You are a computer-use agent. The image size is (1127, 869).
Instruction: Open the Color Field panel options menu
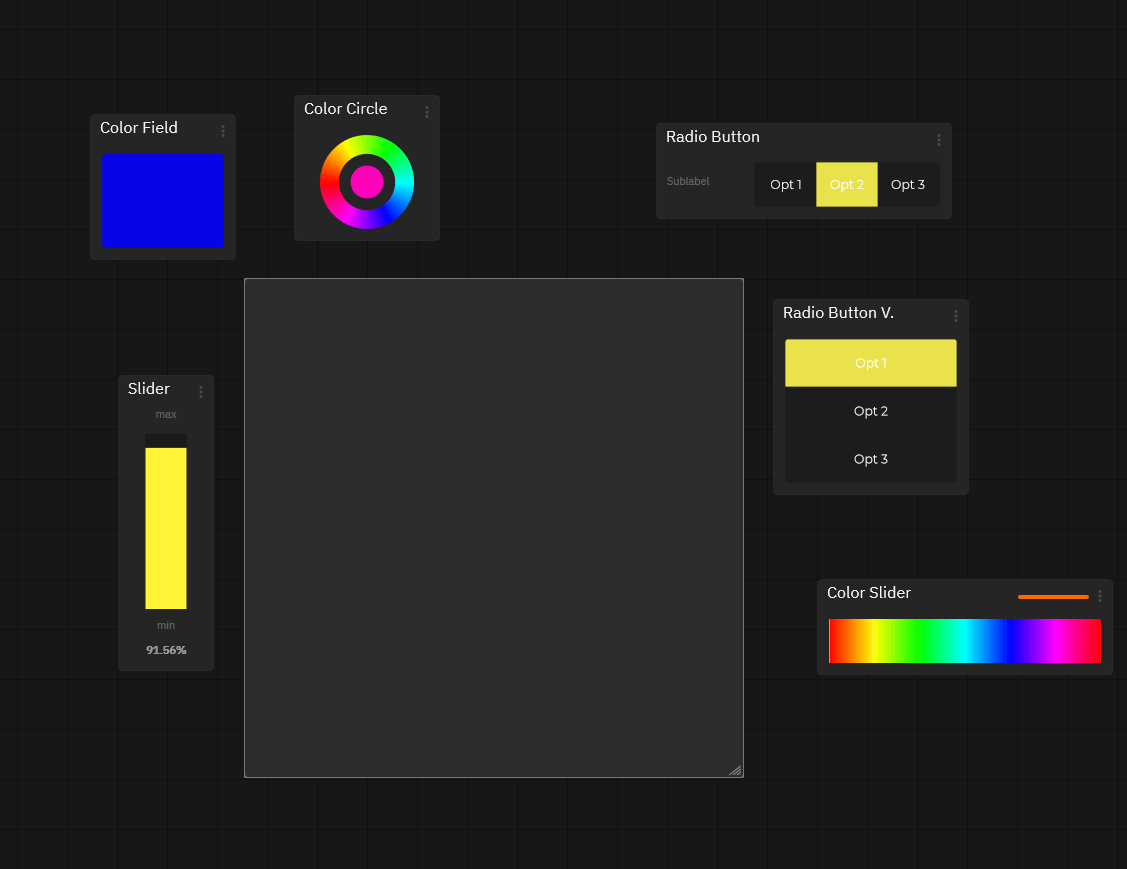click(223, 131)
